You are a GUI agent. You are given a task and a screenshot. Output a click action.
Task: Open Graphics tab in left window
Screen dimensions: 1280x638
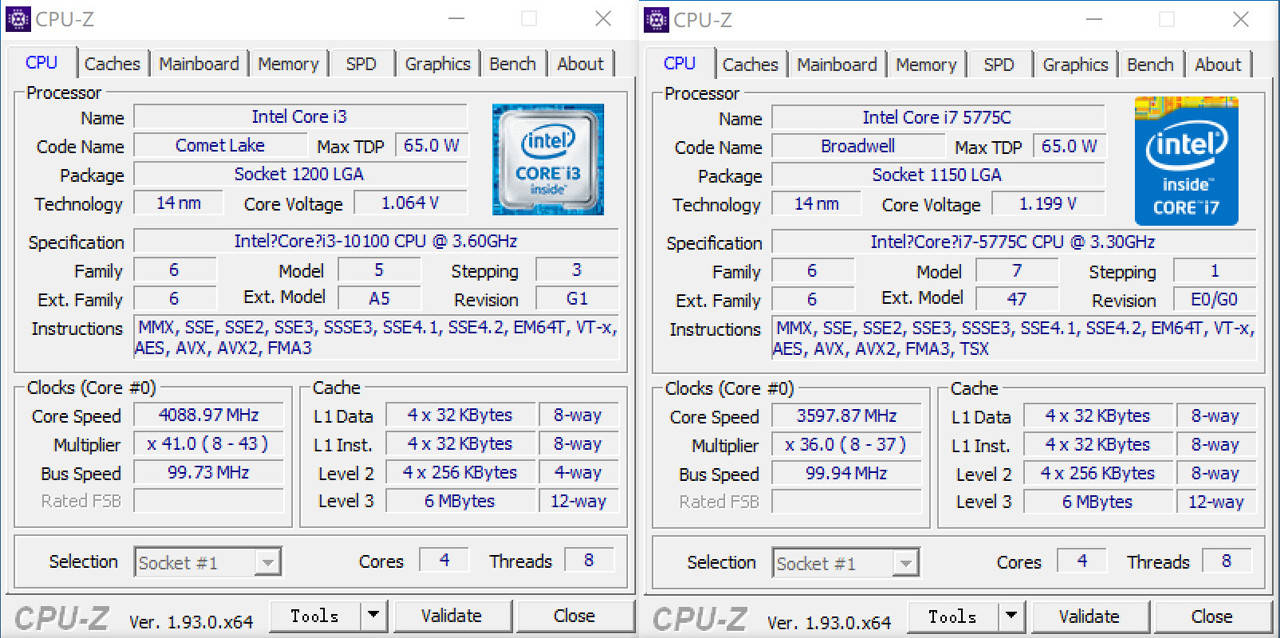coord(437,63)
